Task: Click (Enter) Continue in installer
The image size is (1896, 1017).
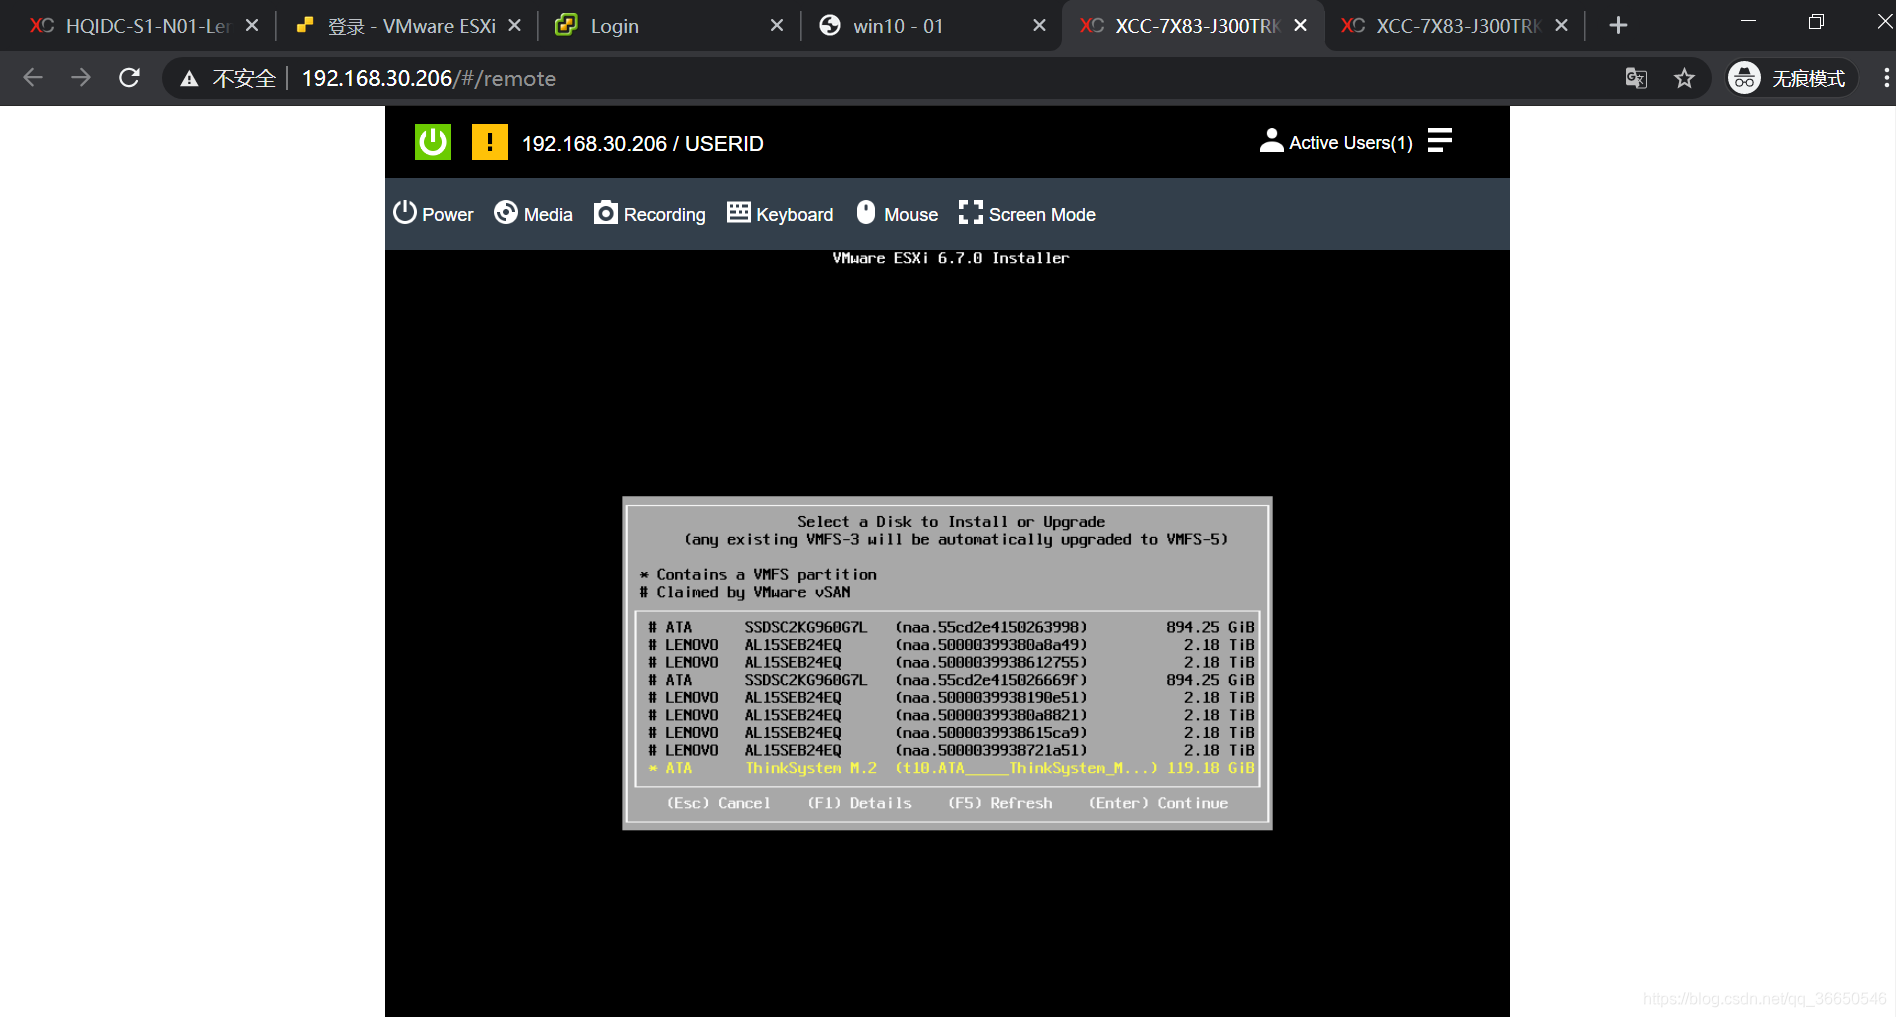Action: pyautogui.click(x=1158, y=803)
